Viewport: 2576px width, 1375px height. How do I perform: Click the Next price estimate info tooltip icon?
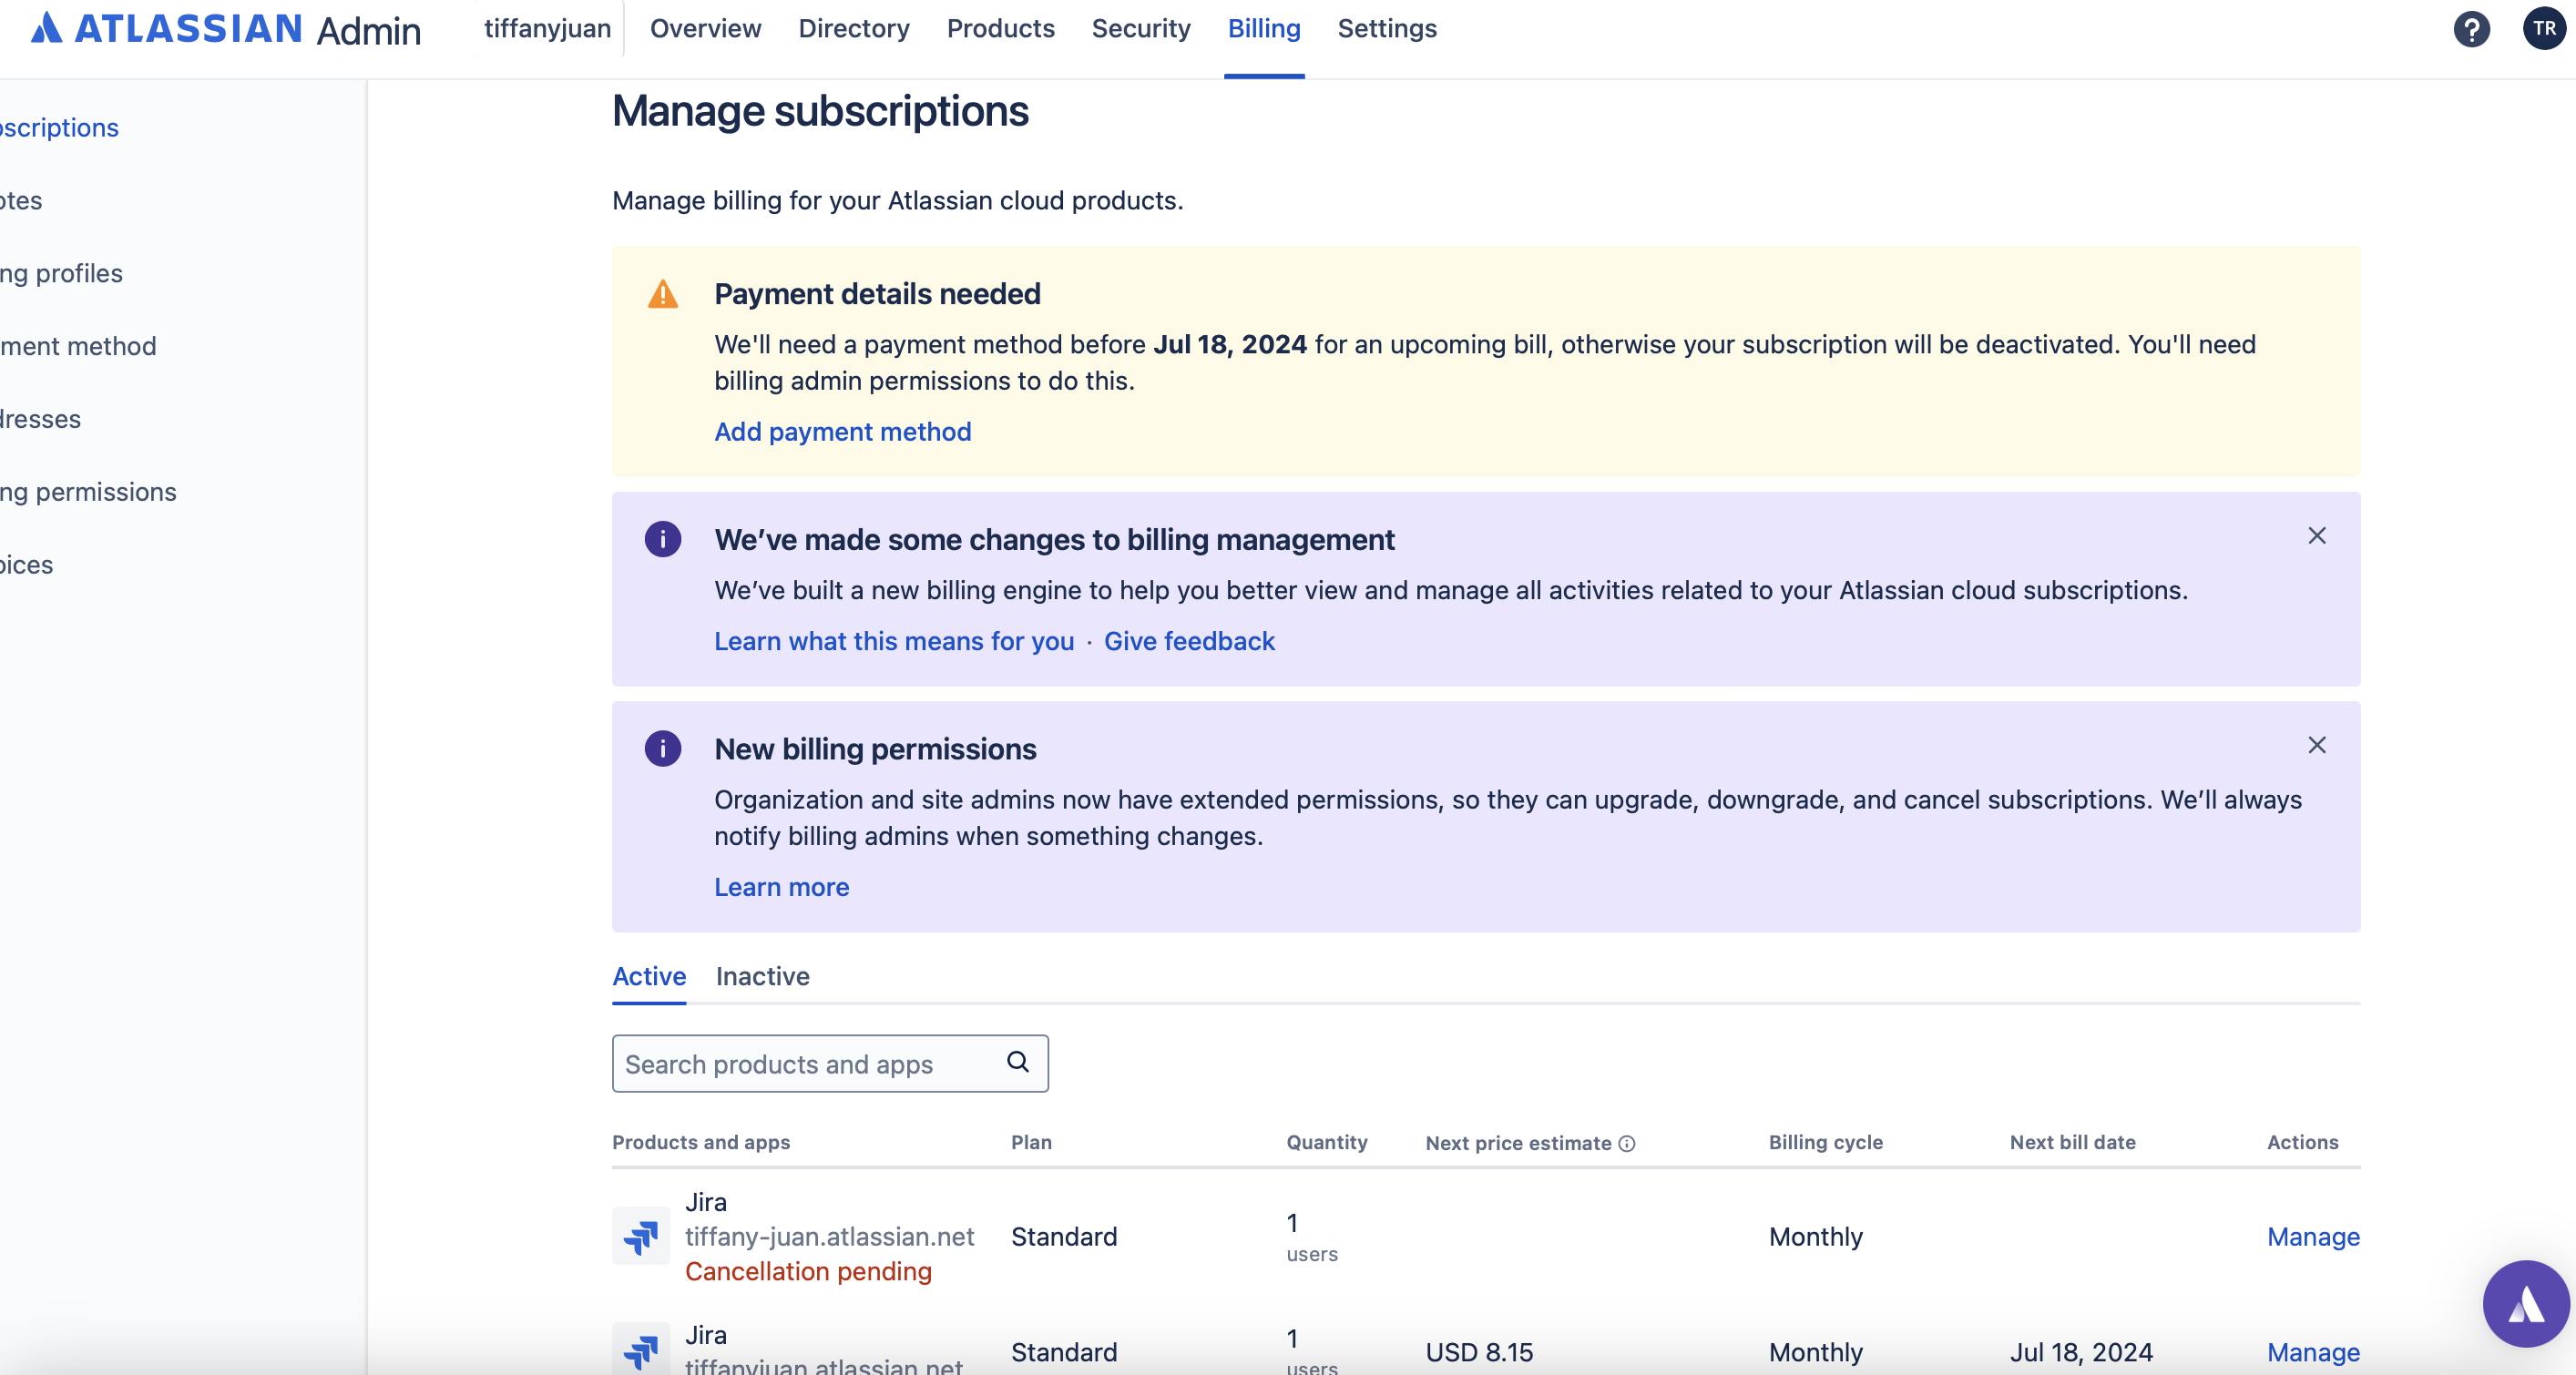point(1627,1143)
